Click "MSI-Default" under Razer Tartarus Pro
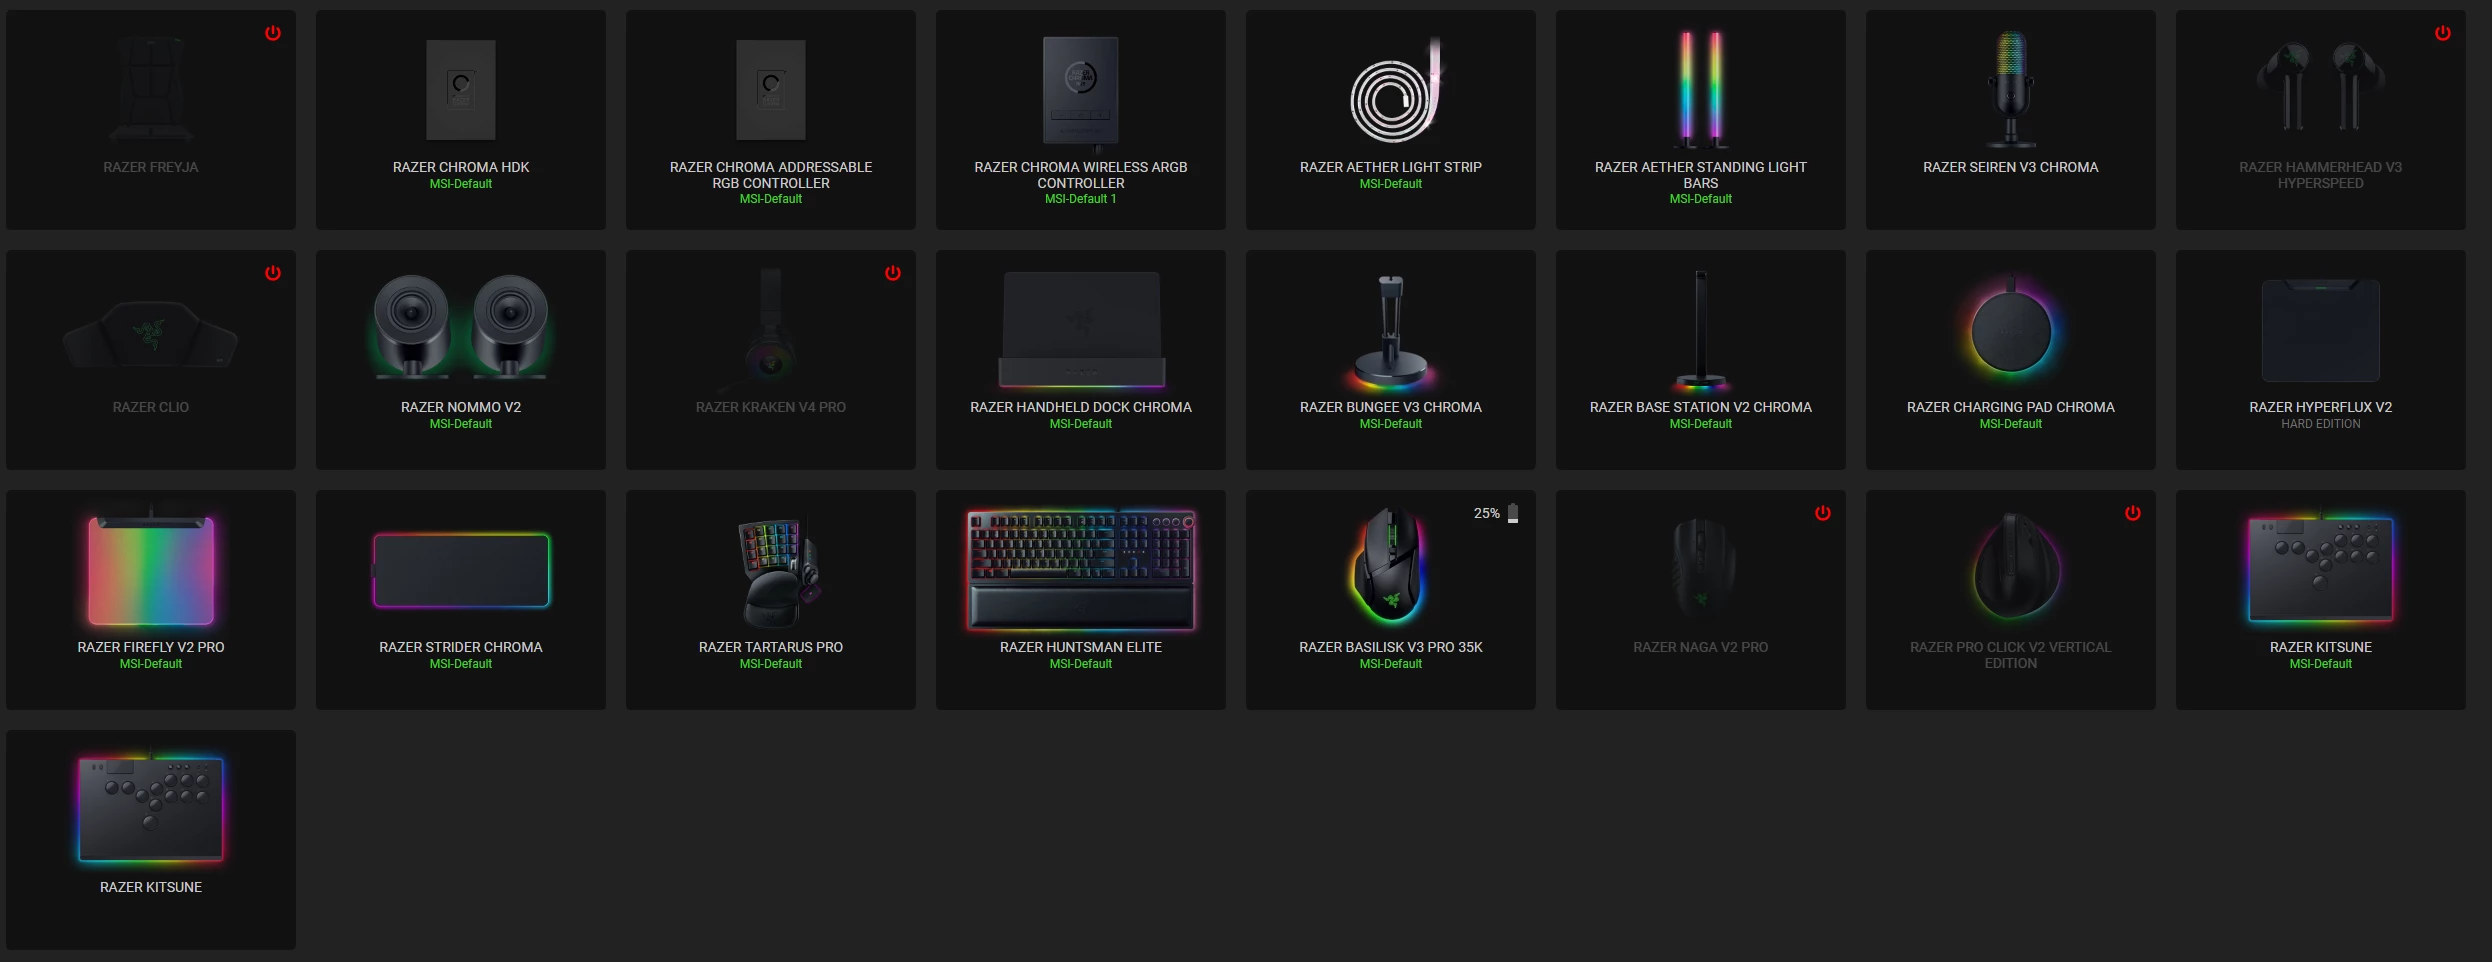Screen dimensions: 2492x962 pyautogui.click(x=771, y=664)
